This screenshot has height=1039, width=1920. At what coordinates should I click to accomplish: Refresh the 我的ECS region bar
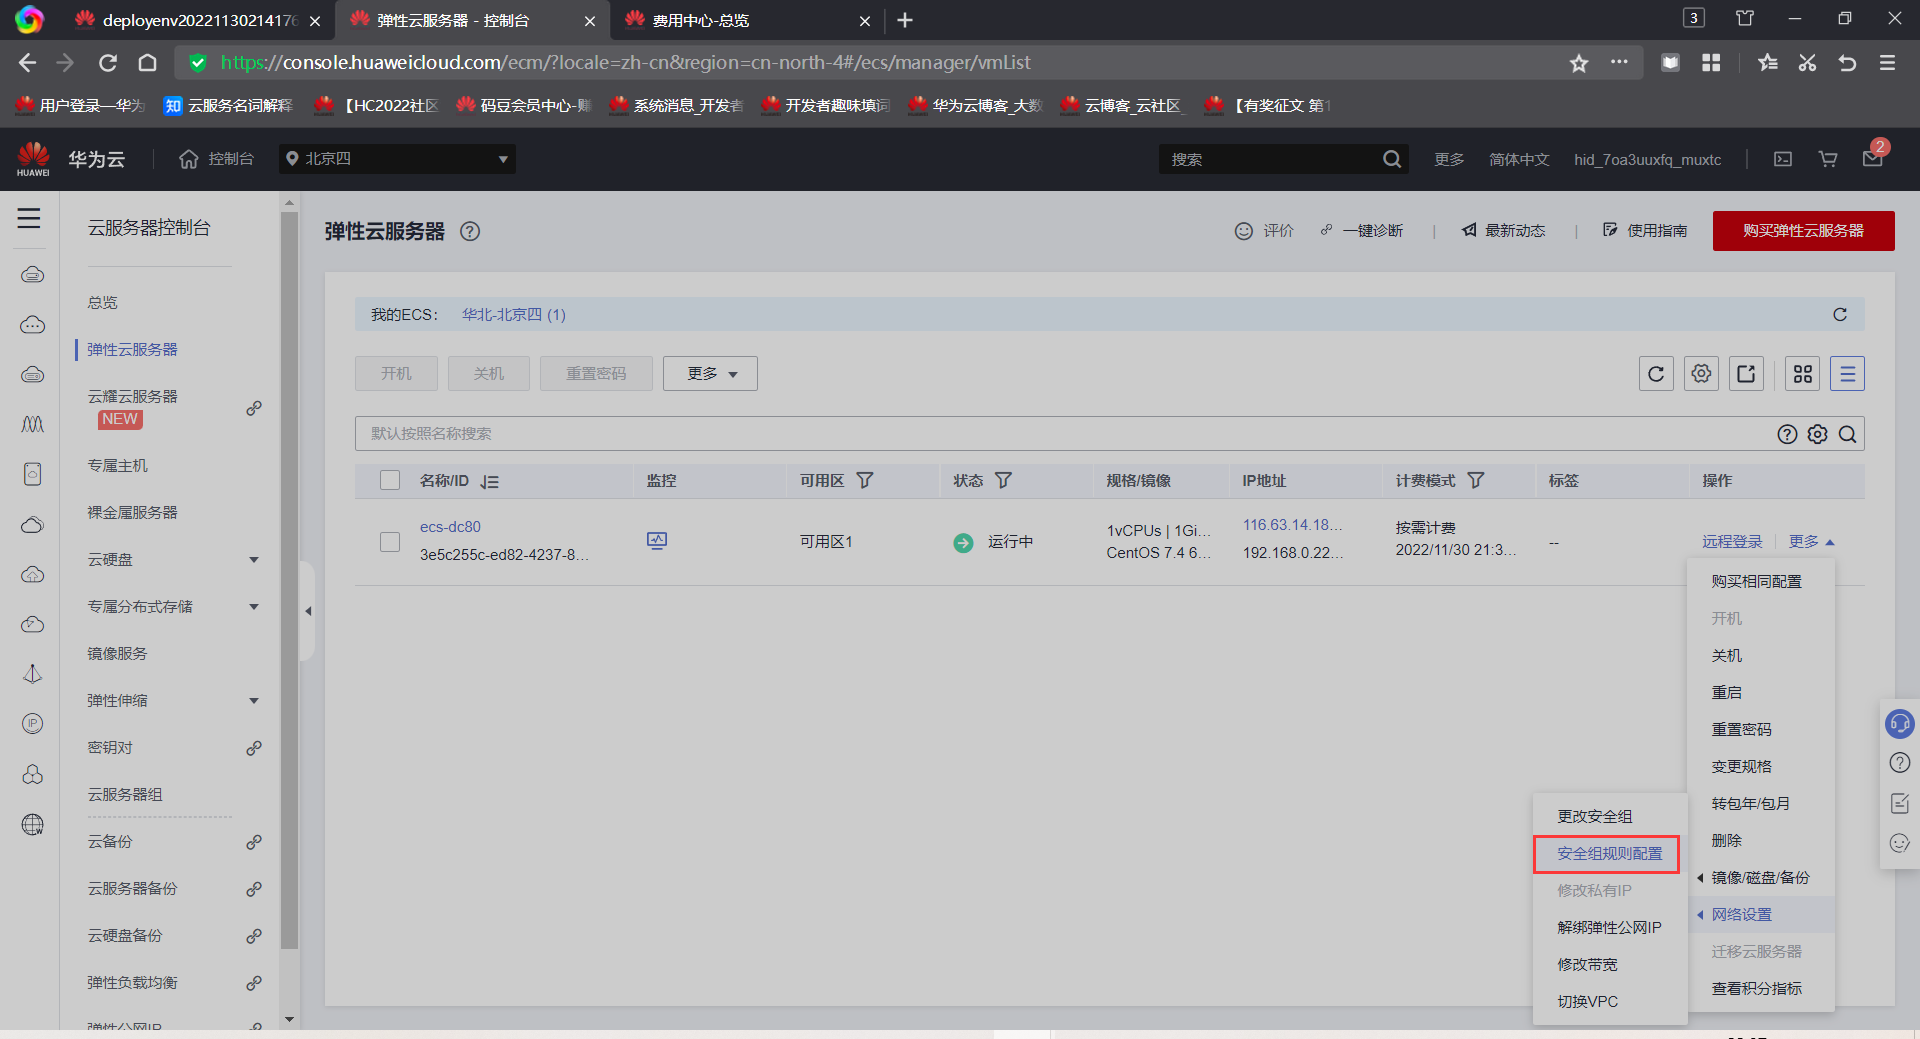pyautogui.click(x=1840, y=314)
